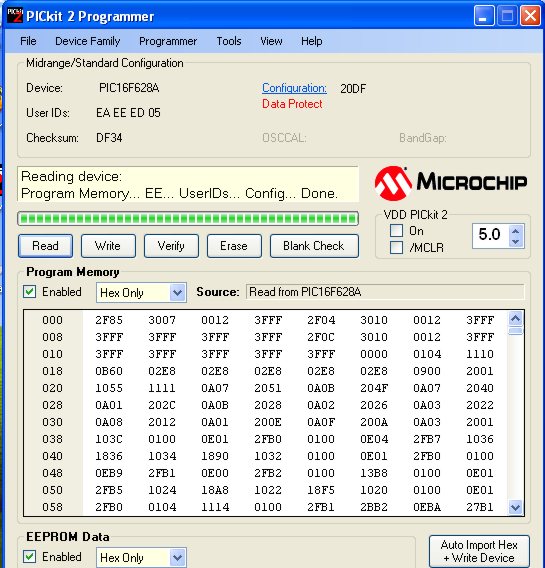
Task: Expand Program Memory Hex Only dropdown
Action: pos(177,292)
